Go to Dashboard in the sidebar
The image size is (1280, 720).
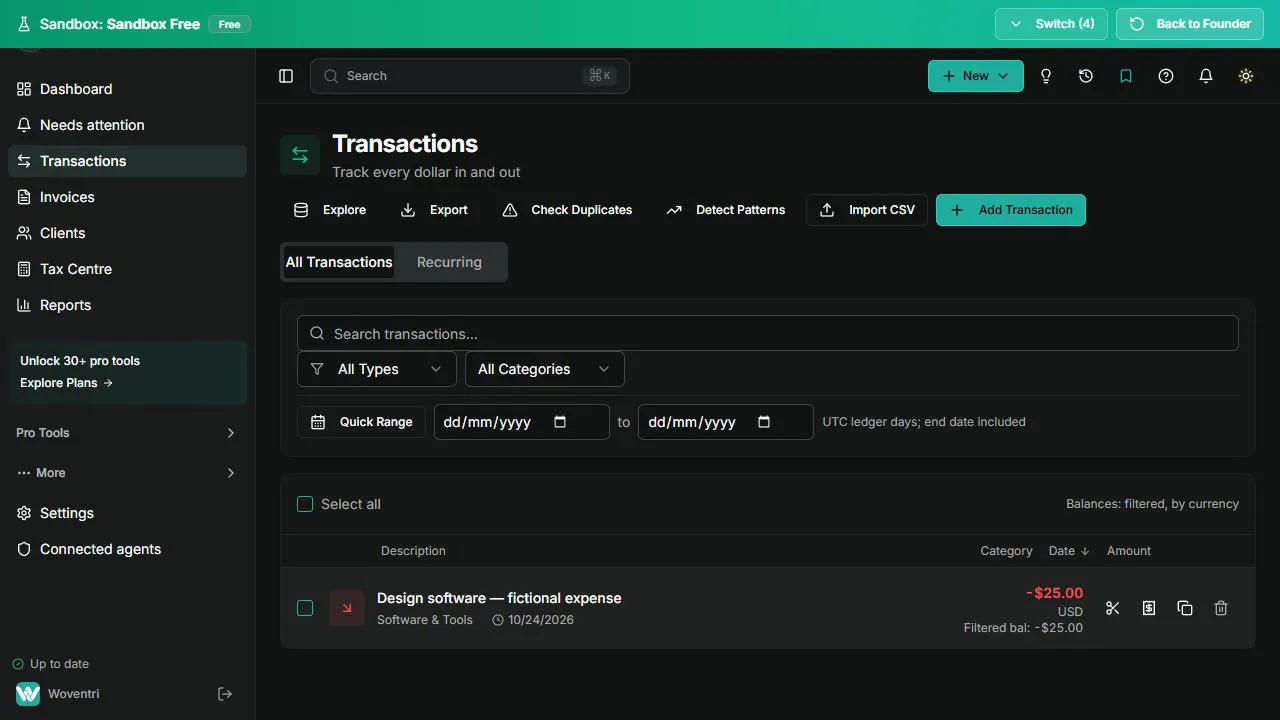[127, 89]
